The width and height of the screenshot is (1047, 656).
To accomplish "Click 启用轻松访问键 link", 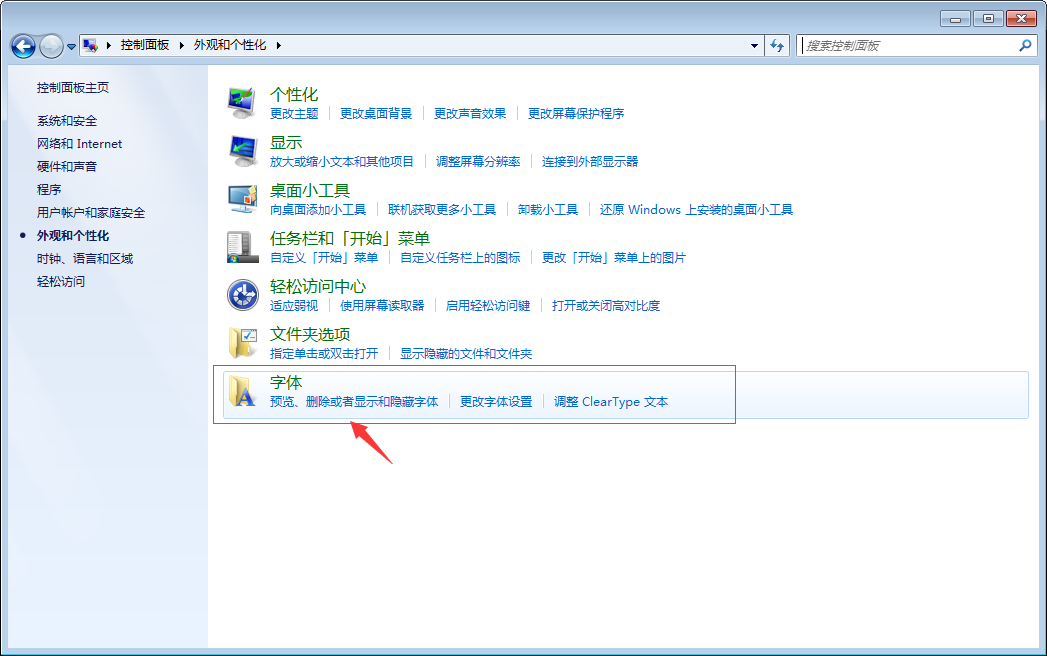I will pos(488,306).
